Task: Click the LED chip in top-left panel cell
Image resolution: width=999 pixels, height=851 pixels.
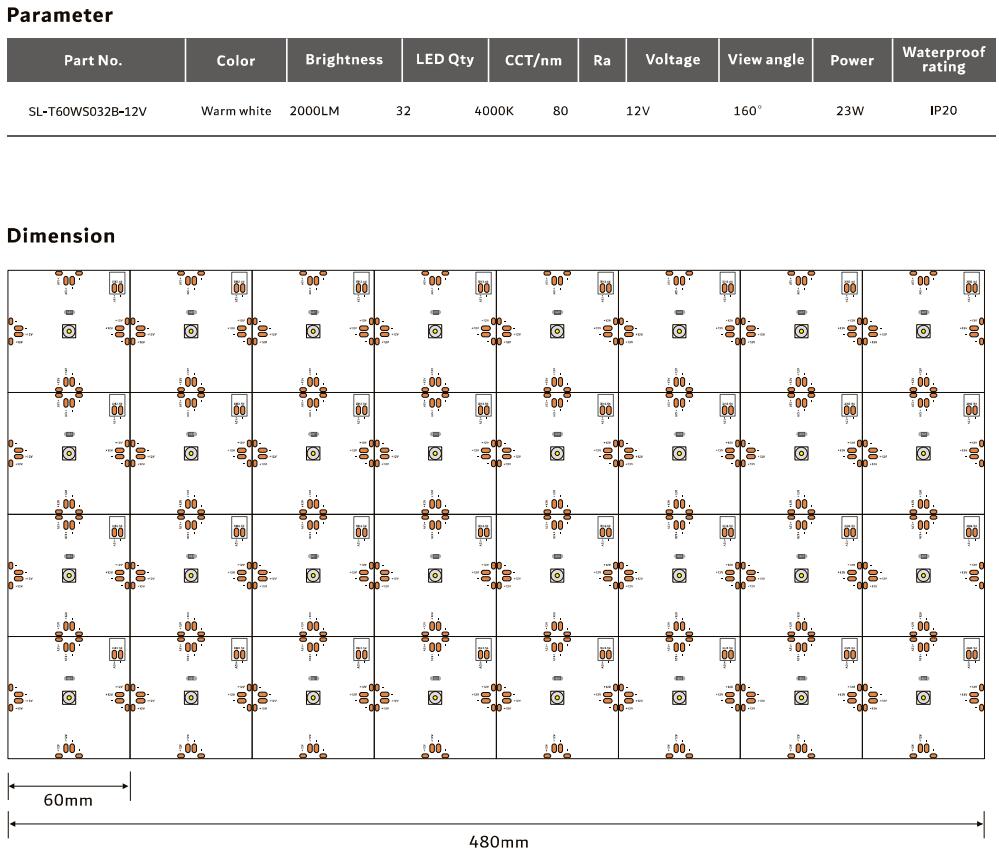Action: click(x=69, y=331)
